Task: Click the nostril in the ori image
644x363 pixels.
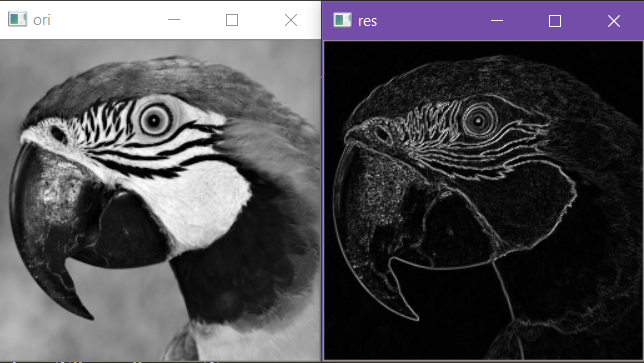Action: pos(58,134)
